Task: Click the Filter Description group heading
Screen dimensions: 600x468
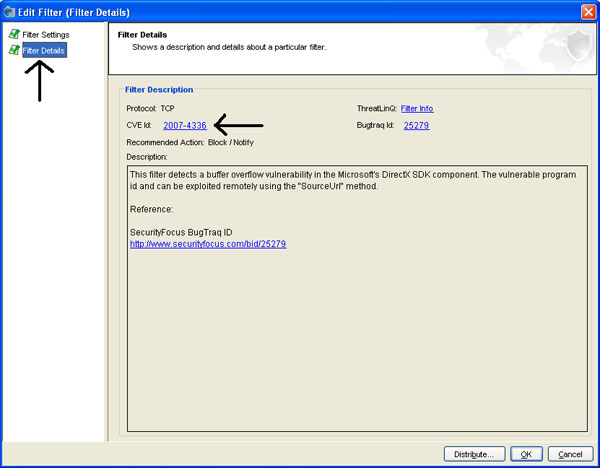Action: [x=159, y=90]
